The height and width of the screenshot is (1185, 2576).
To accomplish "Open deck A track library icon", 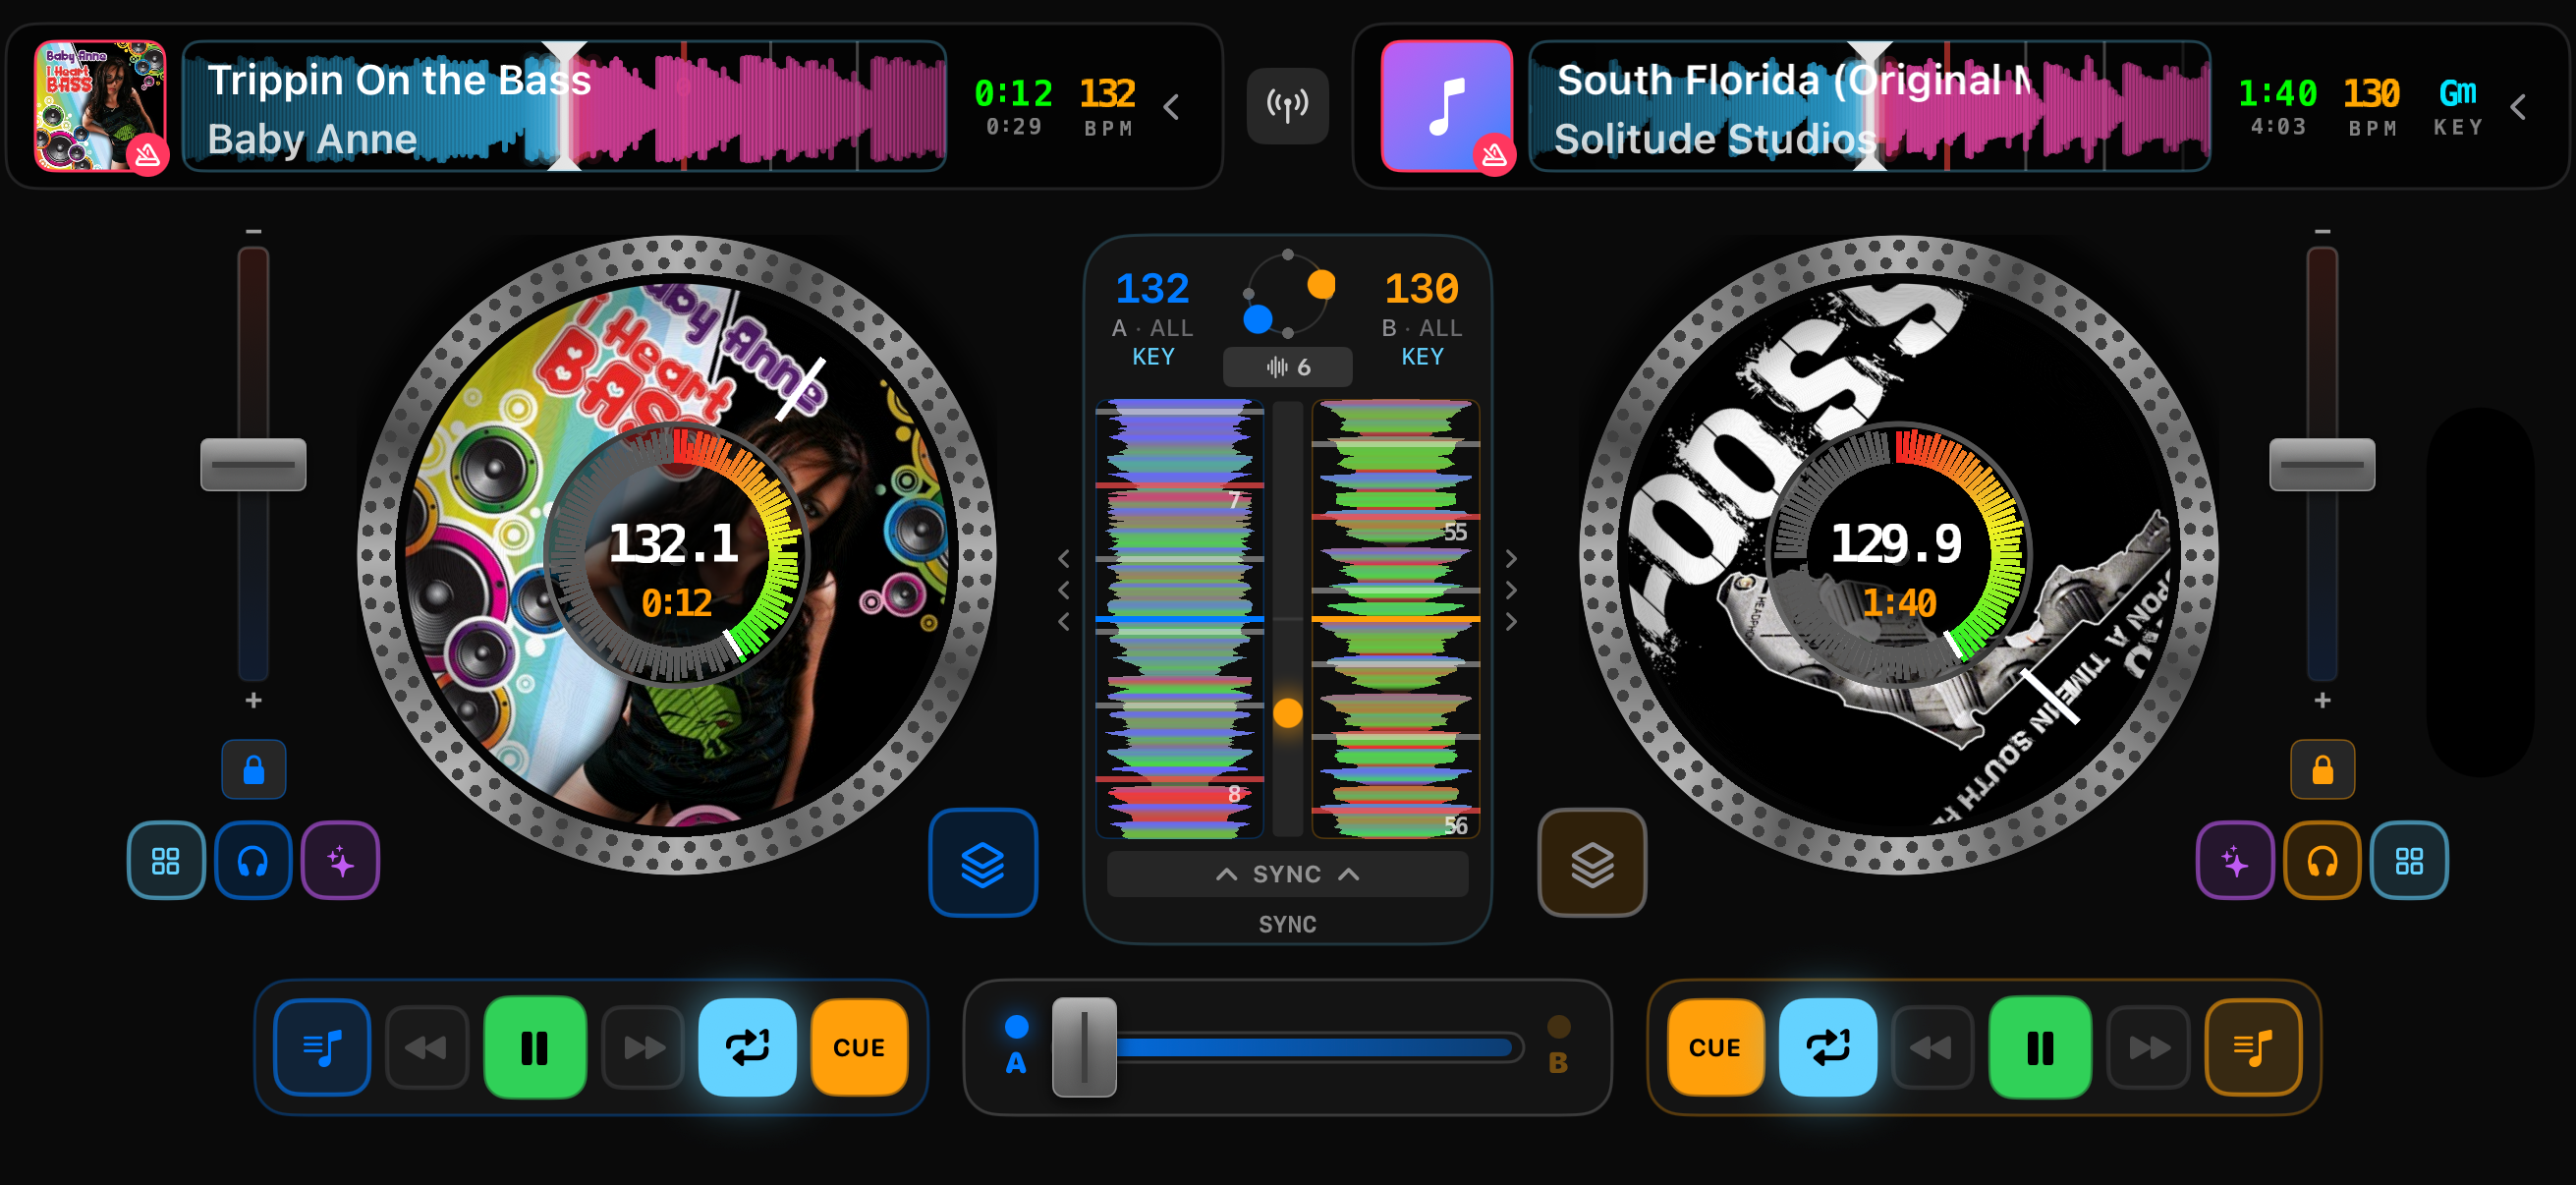I will (322, 1047).
